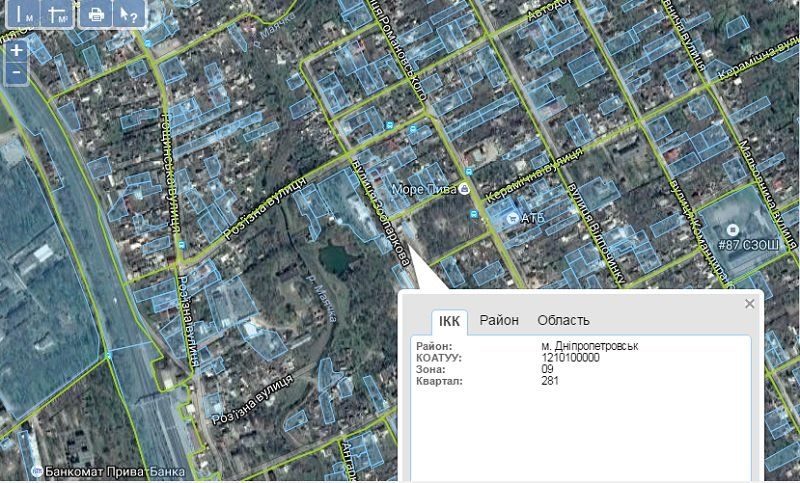The image size is (800, 483).
Task: Select the area measurement tool (м²)
Action: point(58,14)
